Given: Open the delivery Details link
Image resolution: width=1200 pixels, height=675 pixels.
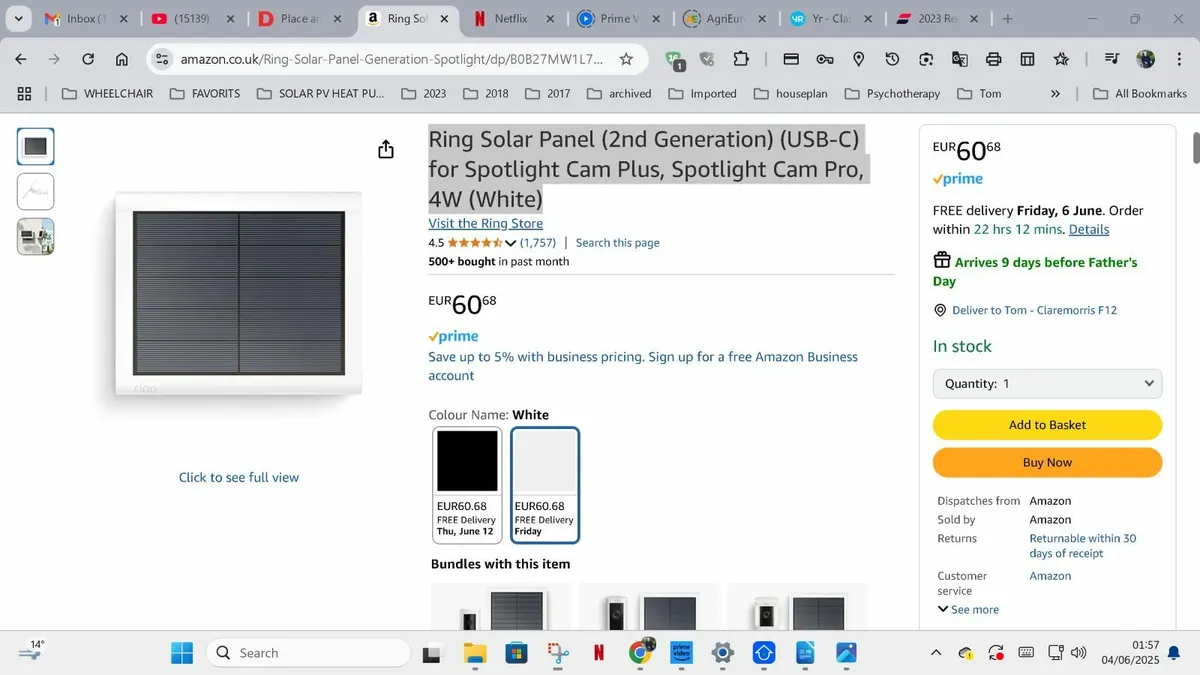Looking at the screenshot, I should point(1089,229).
